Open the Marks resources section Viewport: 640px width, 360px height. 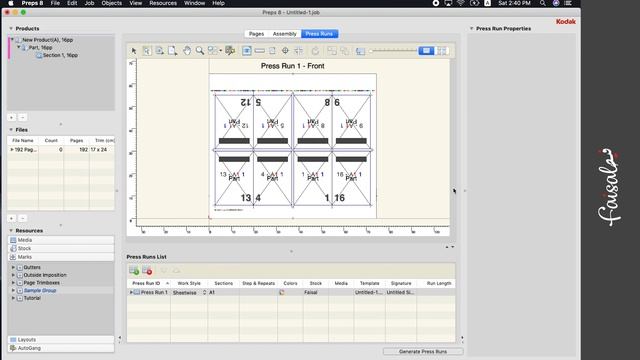click(x=61, y=257)
